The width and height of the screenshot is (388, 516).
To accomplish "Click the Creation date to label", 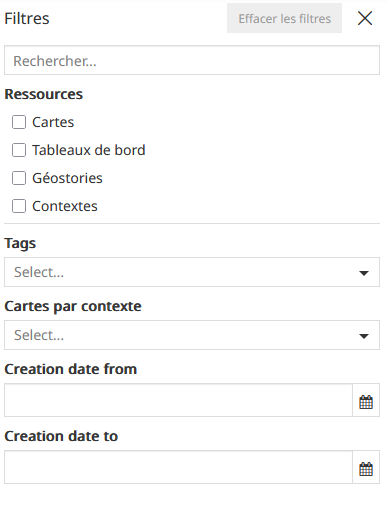I will tap(61, 436).
